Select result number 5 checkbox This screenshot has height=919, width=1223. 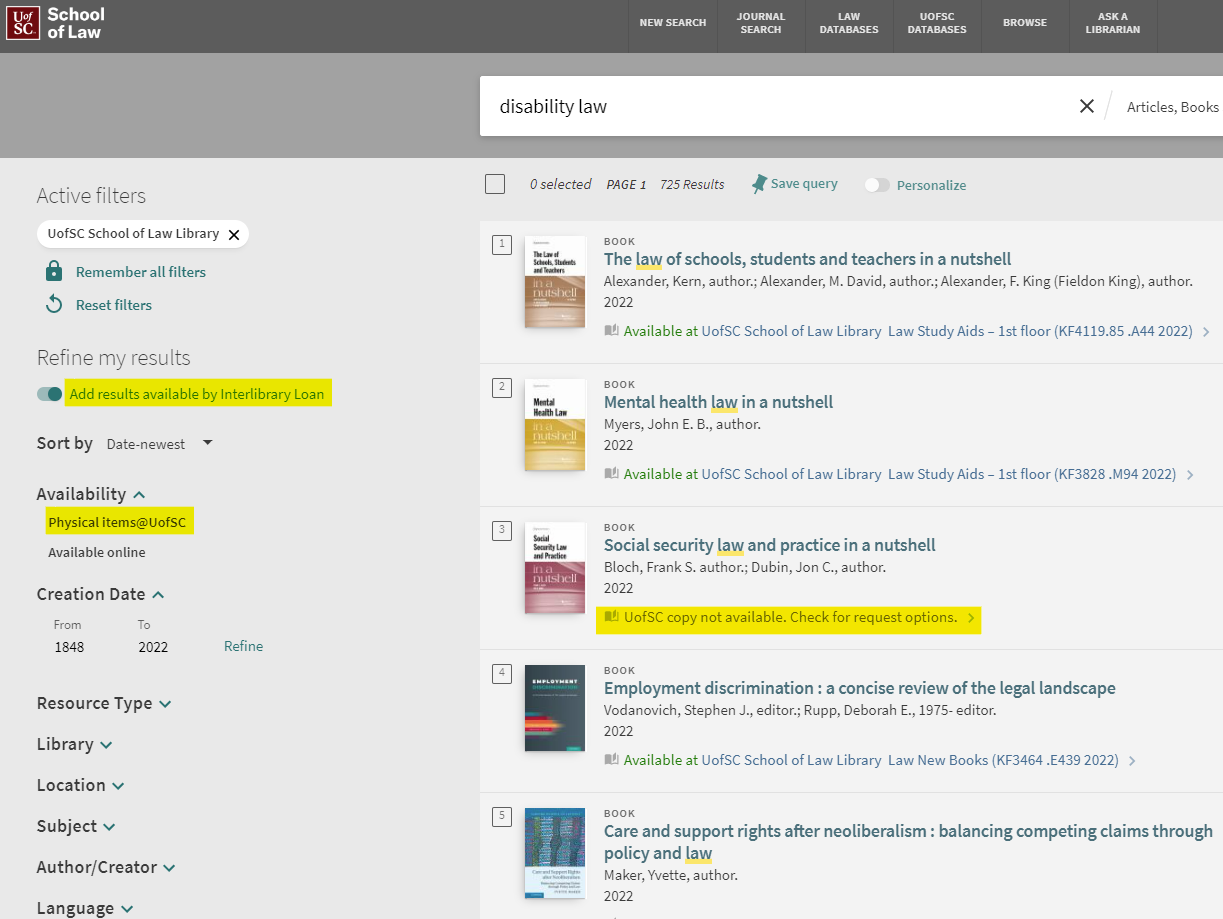point(502,816)
